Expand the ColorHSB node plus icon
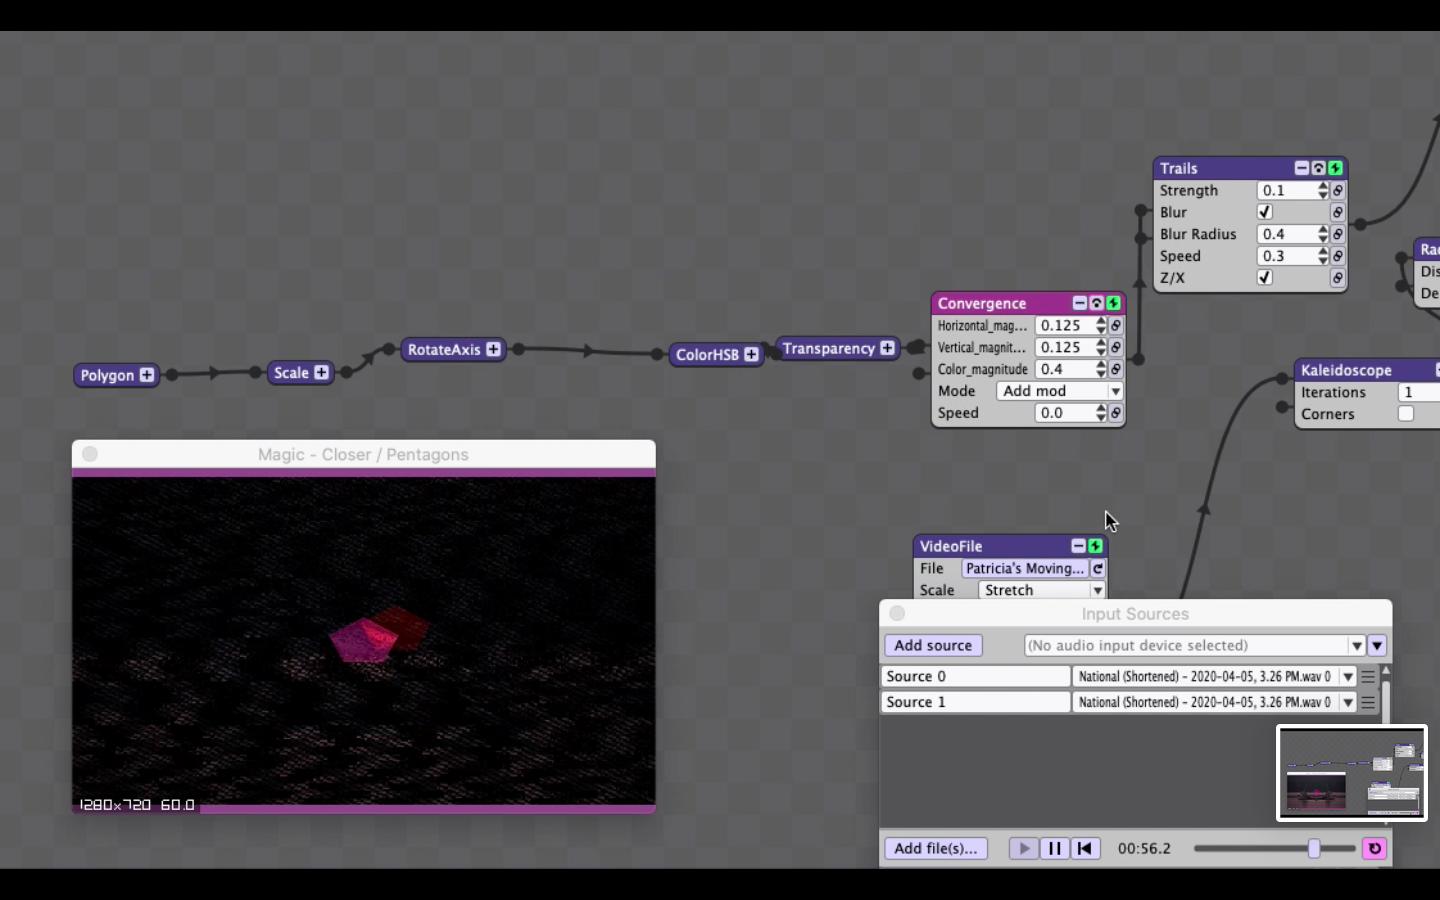1440x900 pixels. [751, 354]
